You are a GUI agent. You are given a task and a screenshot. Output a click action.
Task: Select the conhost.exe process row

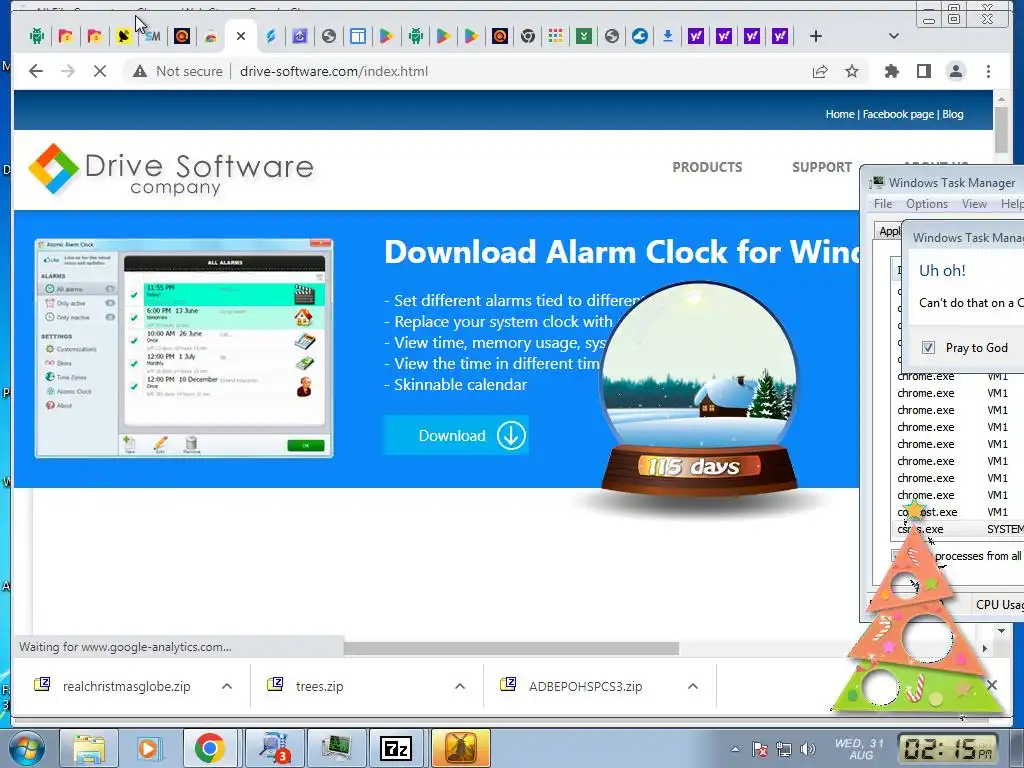[x=957, y=512]
